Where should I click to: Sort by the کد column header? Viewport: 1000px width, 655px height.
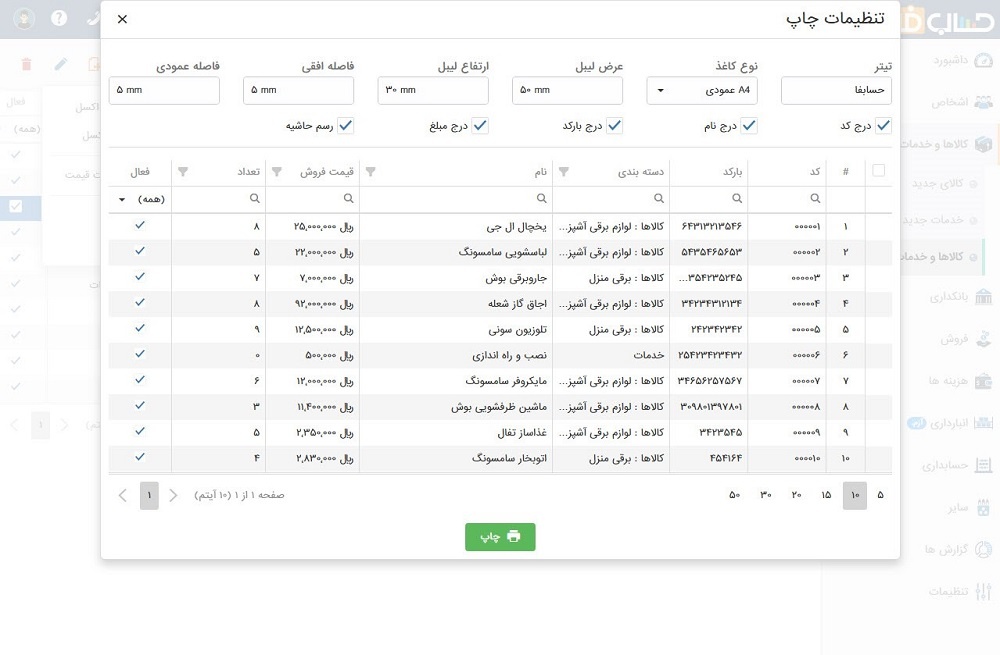(x=815, y=172)
